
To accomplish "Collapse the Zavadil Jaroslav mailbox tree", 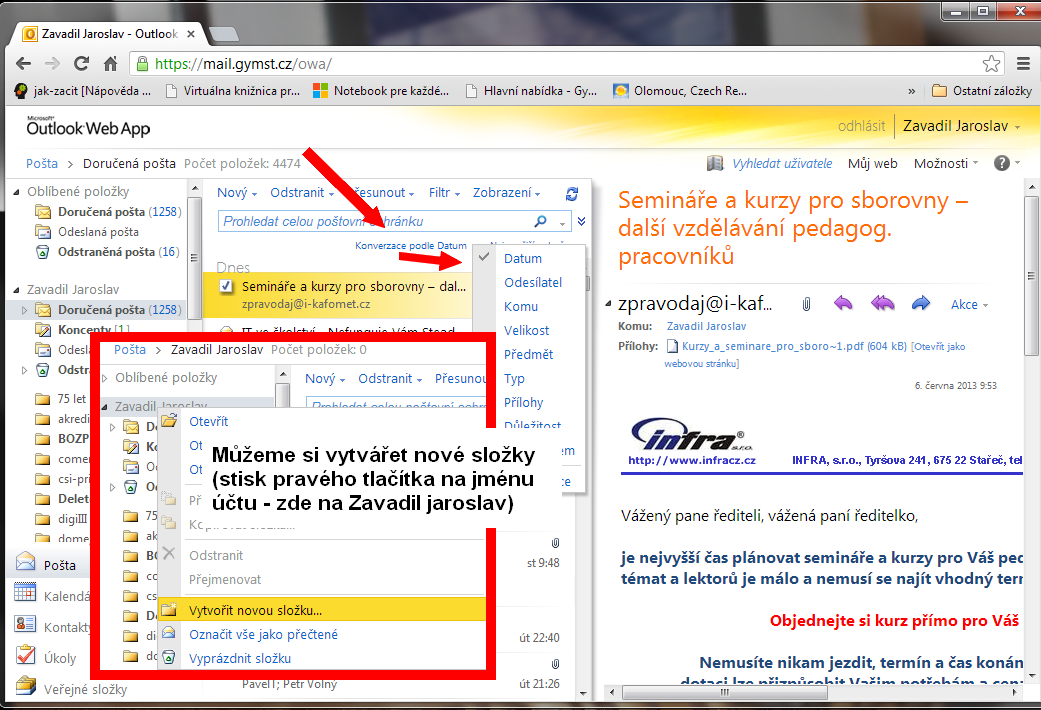I will [x=17, y=290].
